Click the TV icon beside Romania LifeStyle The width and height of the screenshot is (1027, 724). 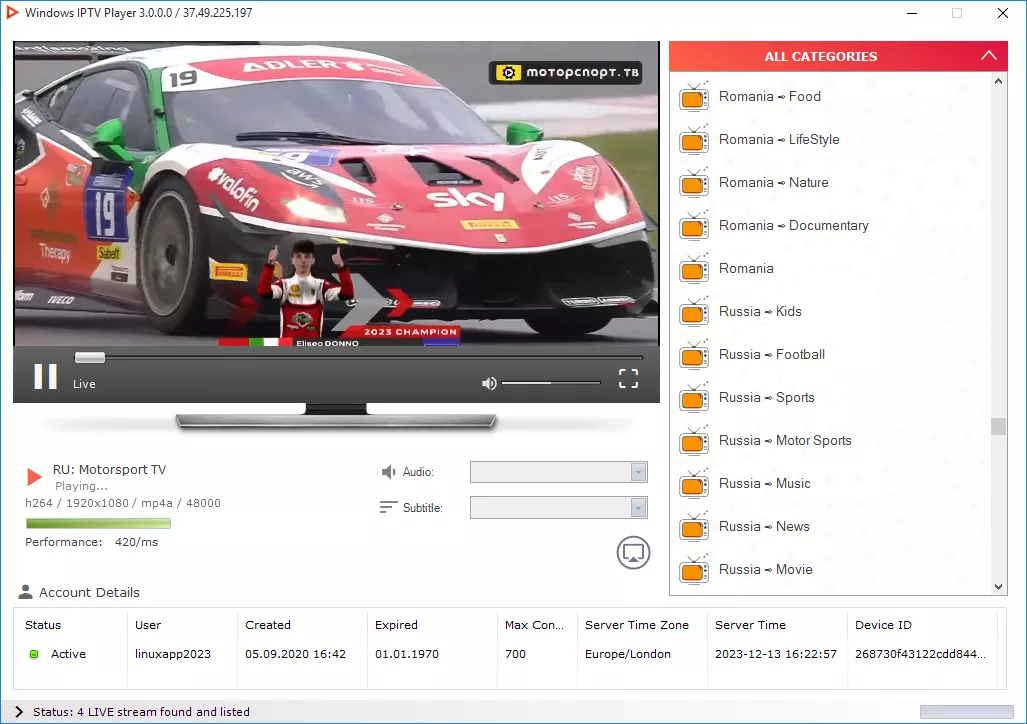pos(694,140)
